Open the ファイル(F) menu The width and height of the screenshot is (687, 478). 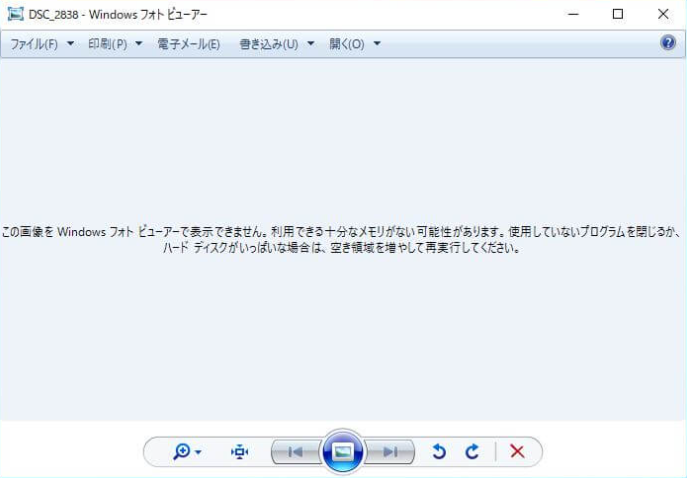(x=34, y=44)
